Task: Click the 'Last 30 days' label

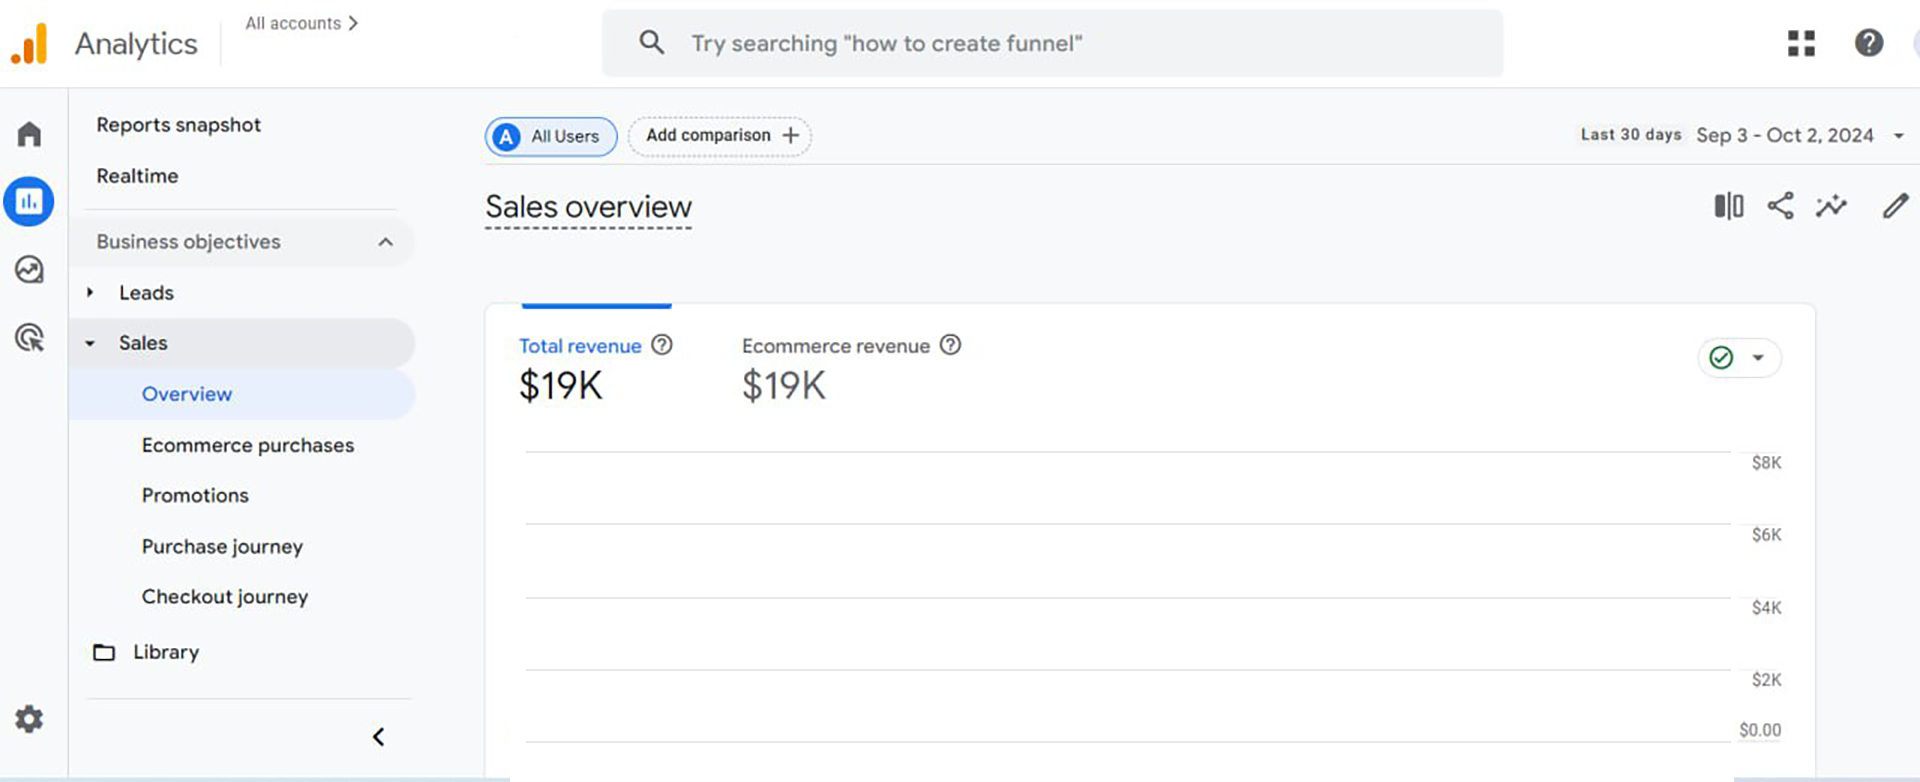Action: click(1631, 135)
